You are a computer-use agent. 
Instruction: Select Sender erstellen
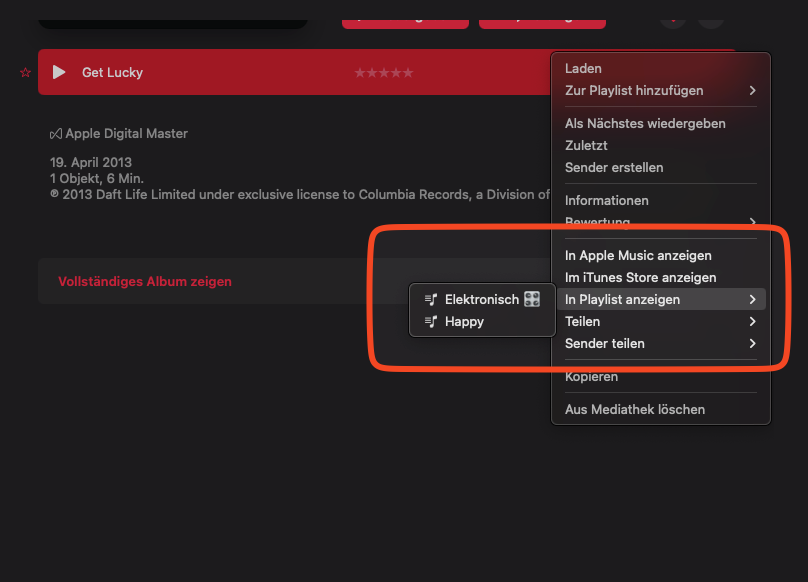(x=614, y=168)
